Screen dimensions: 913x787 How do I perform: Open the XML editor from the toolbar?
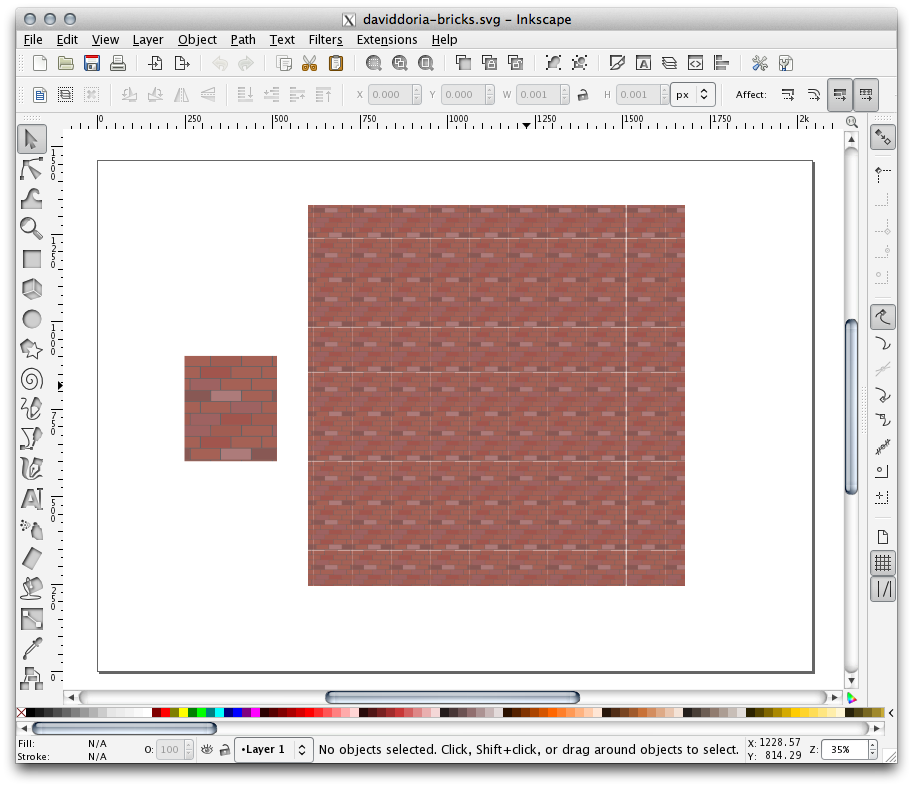[x=695, y=63]
